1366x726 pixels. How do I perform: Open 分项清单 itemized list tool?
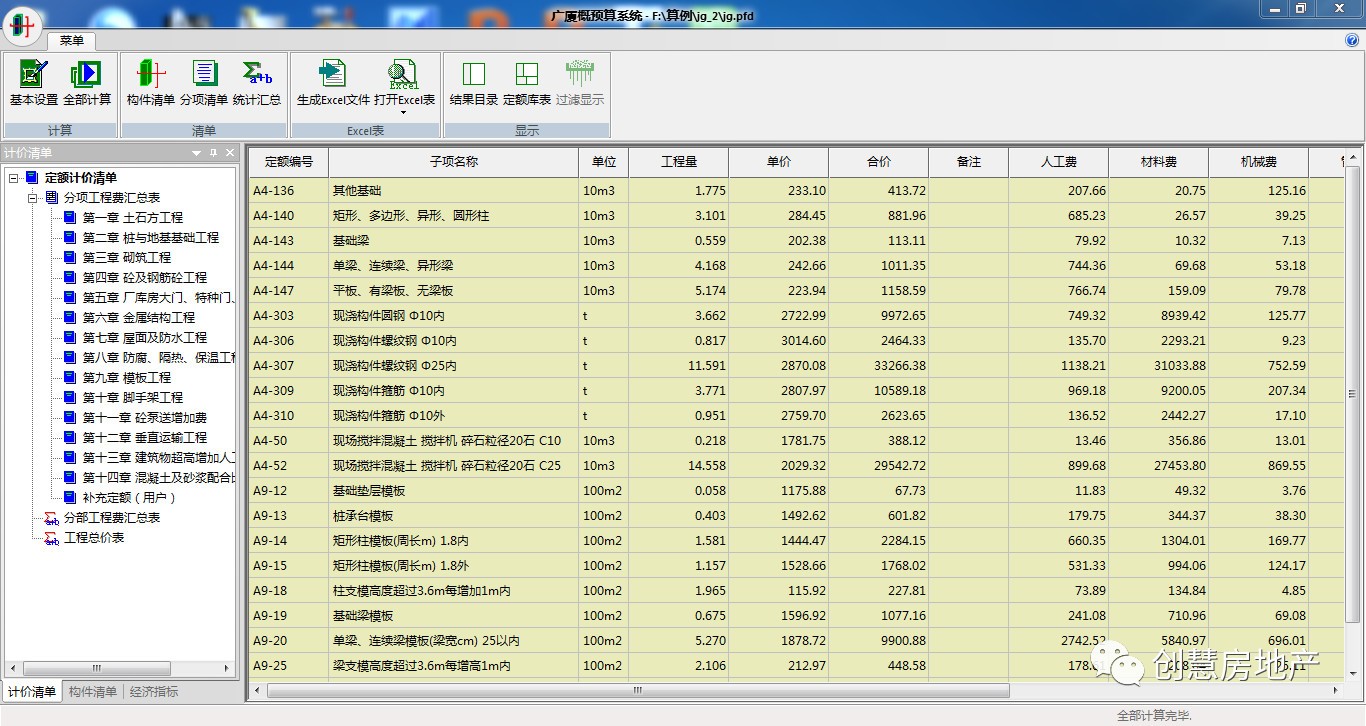tap(204, 83)
